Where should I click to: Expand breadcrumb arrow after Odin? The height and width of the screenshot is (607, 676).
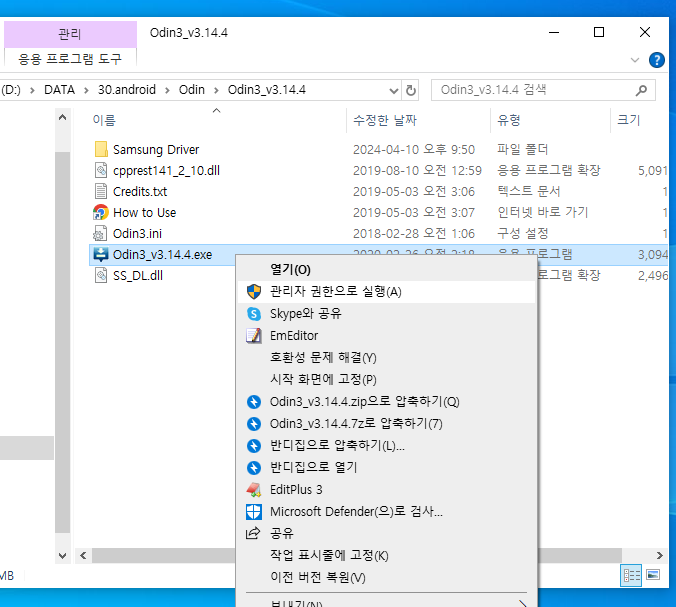[x=216, y=90]
